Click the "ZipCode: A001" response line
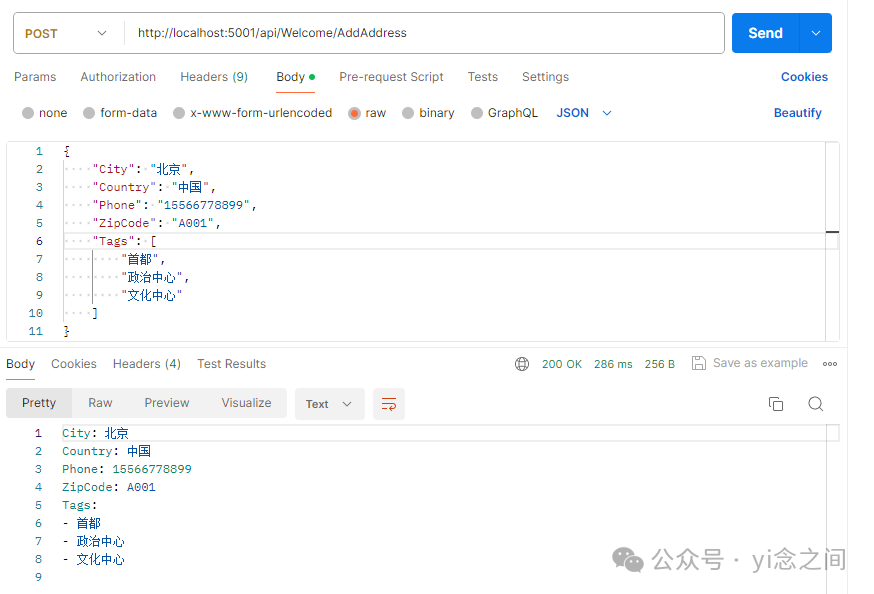Viewport: 874px width, 594px height. coord(109,488)
